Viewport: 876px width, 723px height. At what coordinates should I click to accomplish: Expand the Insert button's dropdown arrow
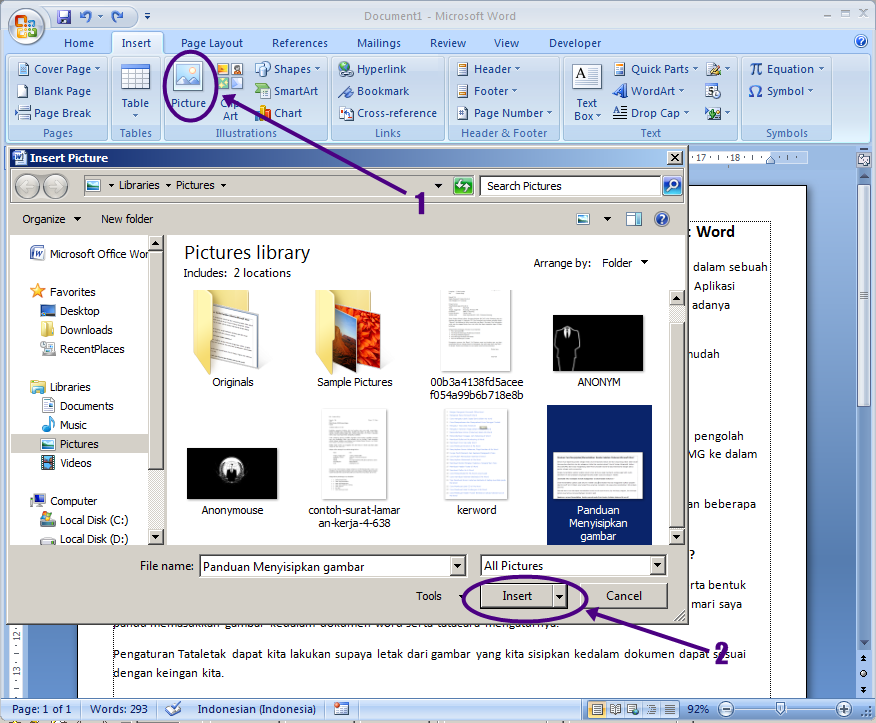point(559,597)
